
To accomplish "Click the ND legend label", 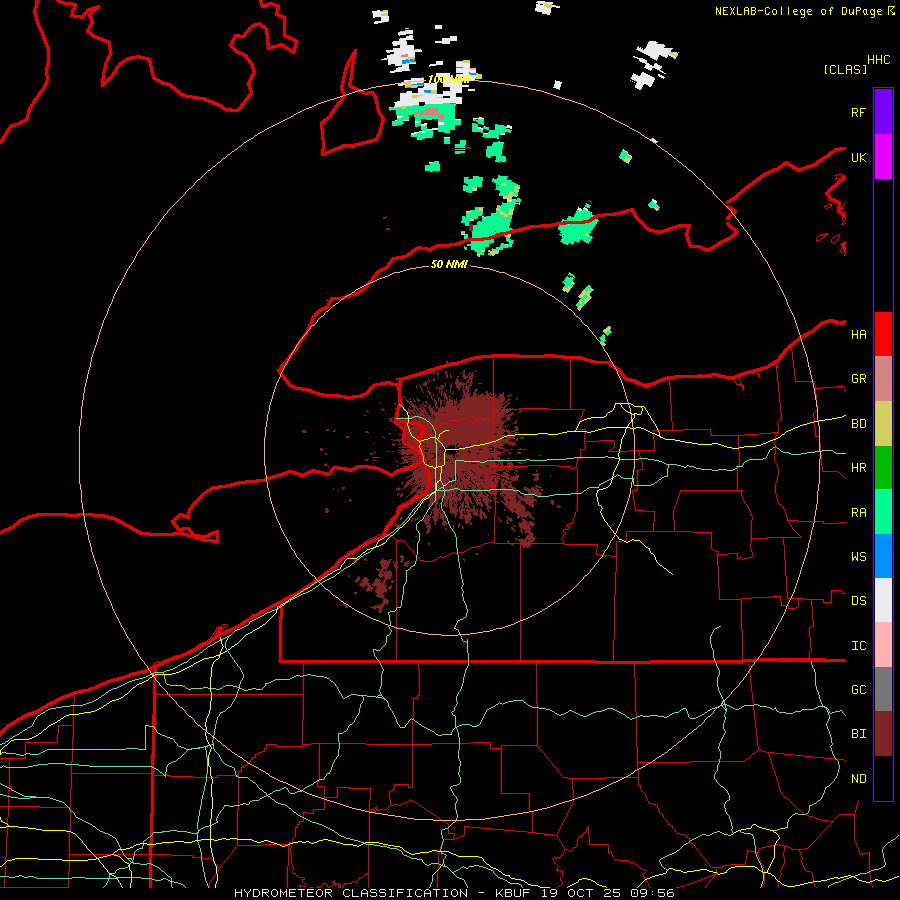I will point(858,779).
